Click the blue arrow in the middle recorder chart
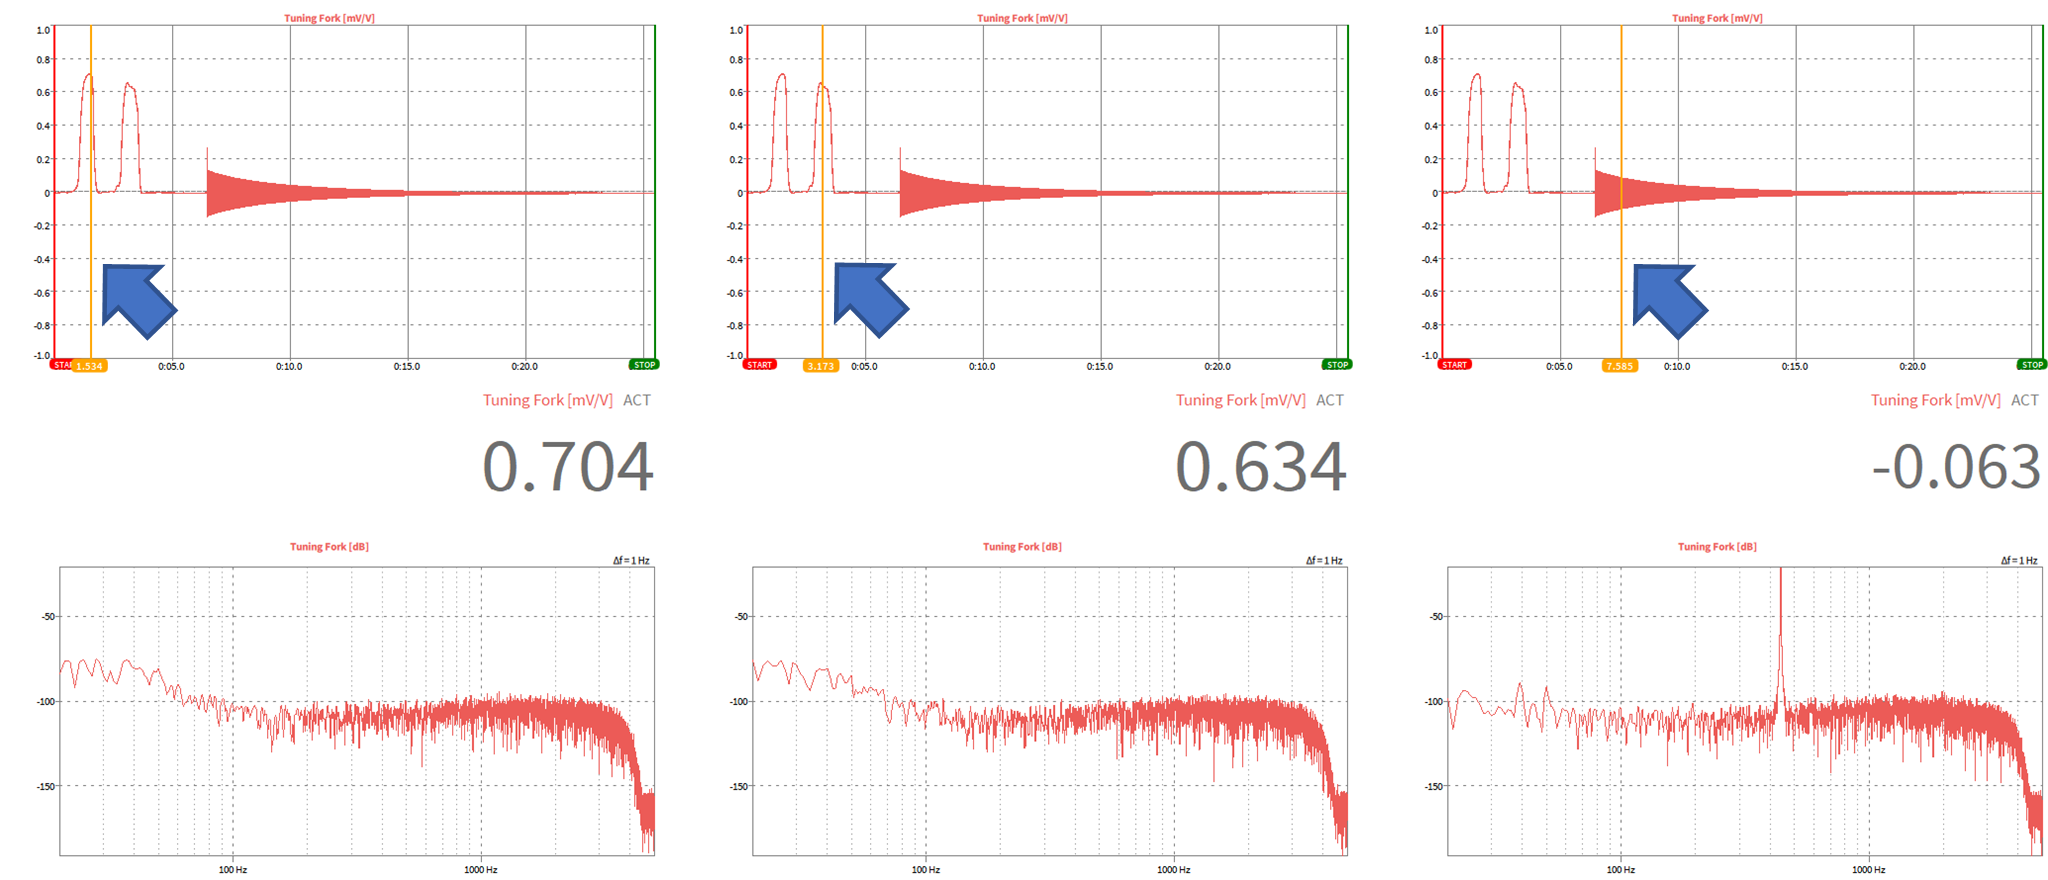2048x880 pixels. [868, 297]
